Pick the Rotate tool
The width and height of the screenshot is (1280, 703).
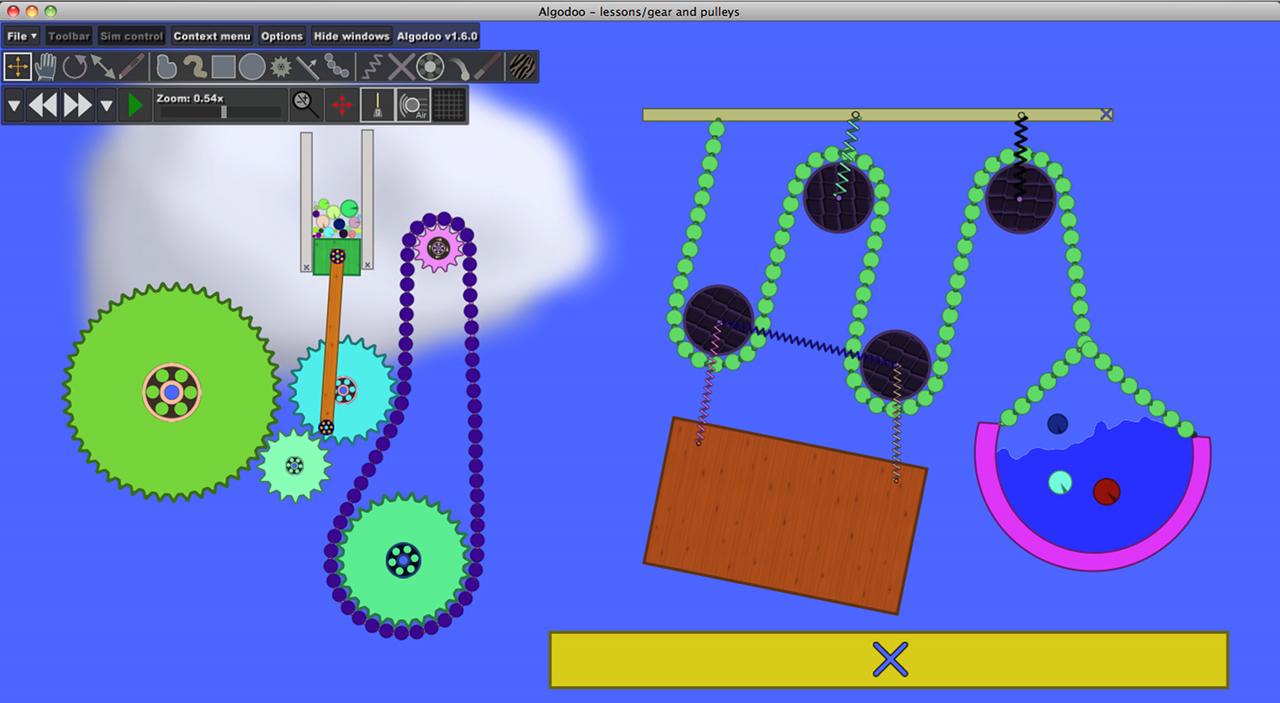pyautogui.click(x=75, y=67)
